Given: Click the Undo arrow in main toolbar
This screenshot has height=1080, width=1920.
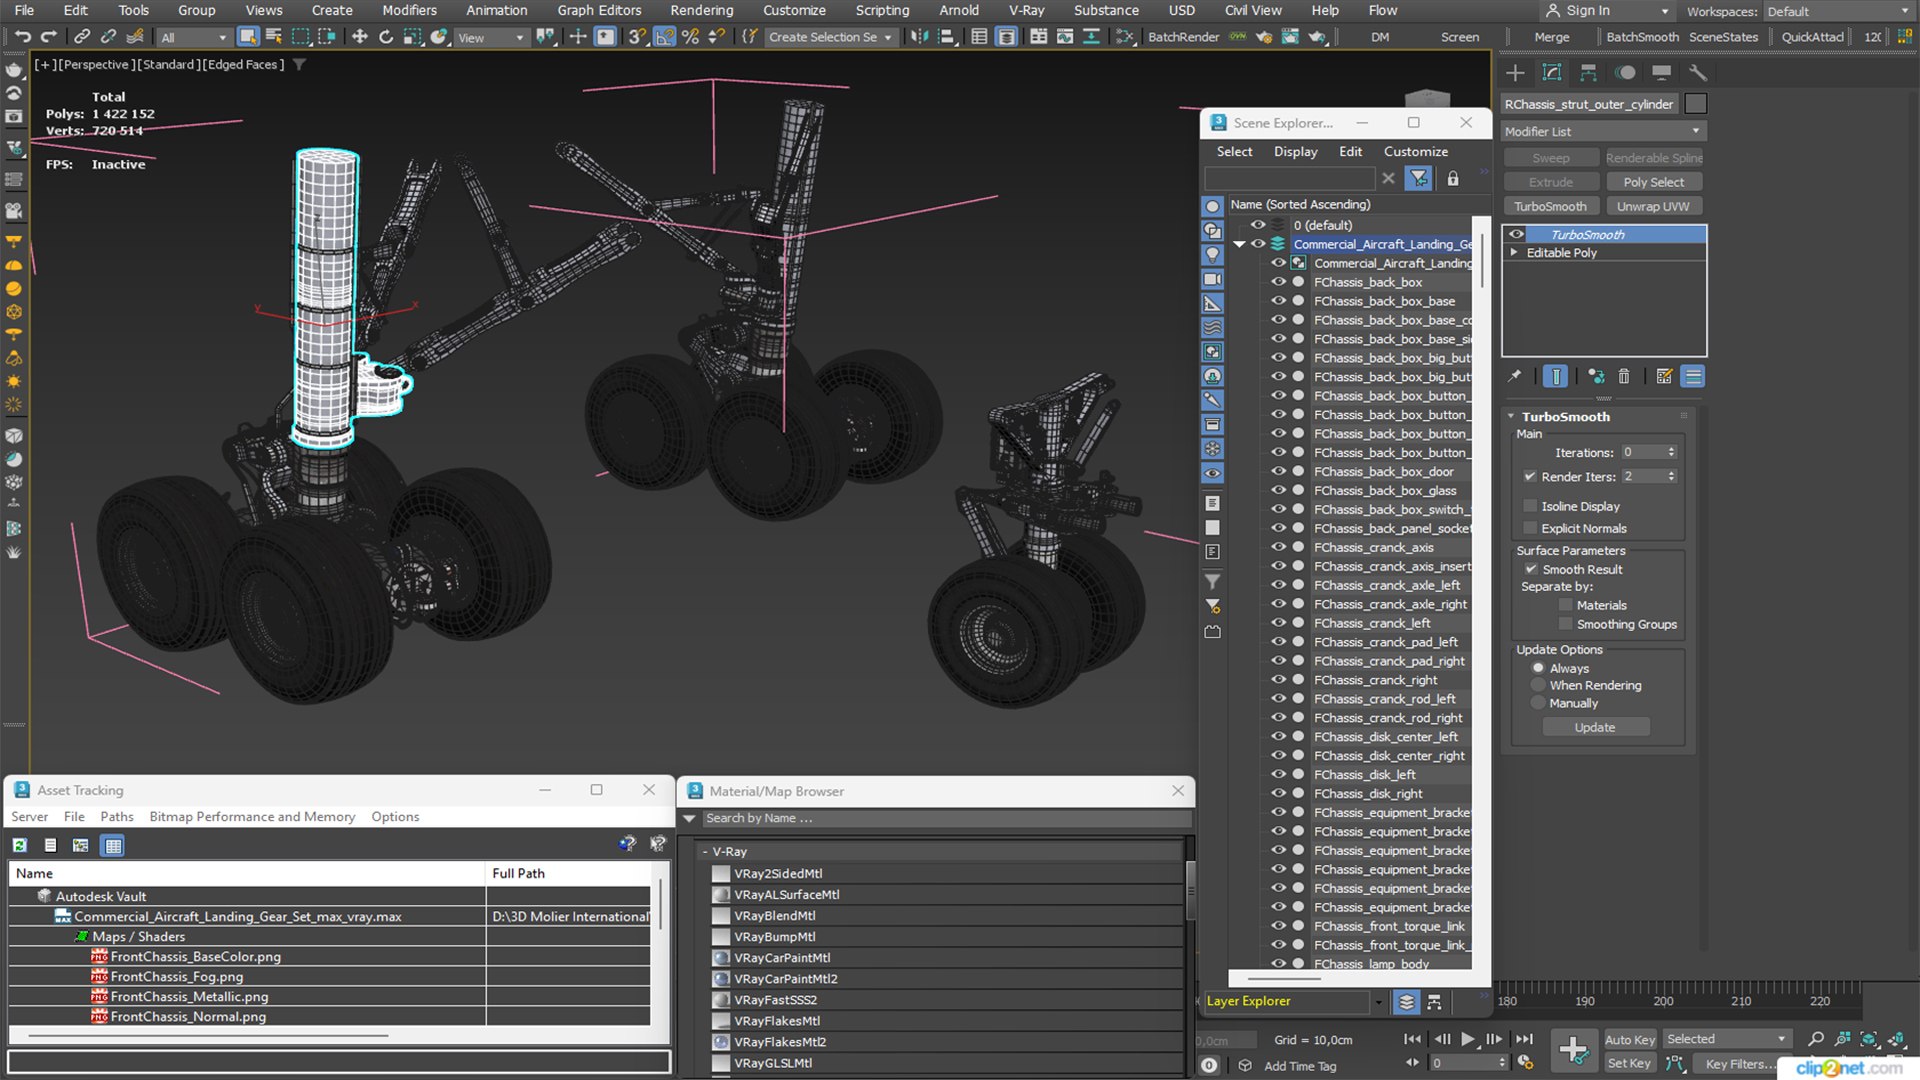Looking at the screenshot, I should coord(22,37).
